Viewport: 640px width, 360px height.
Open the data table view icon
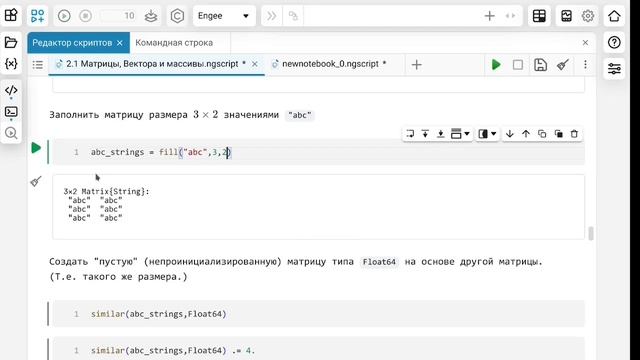click(539, 16)
